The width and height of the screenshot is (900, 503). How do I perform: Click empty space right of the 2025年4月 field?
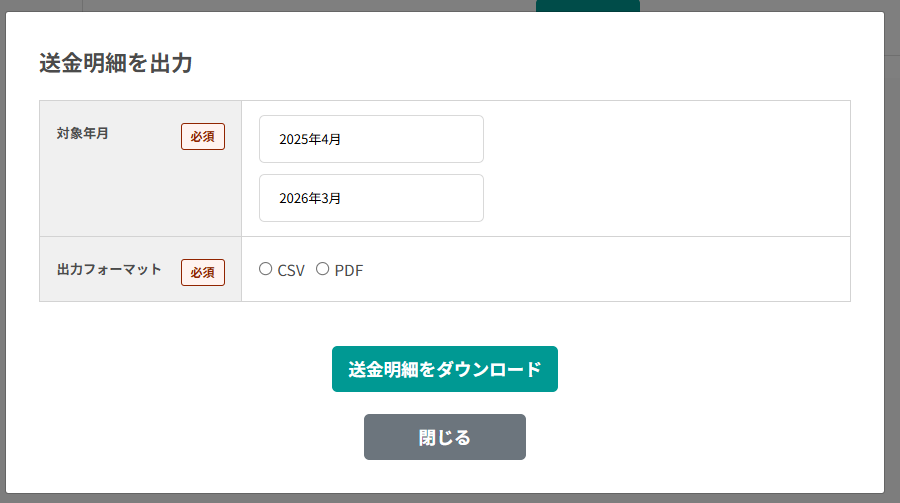(x=660, y=139)
